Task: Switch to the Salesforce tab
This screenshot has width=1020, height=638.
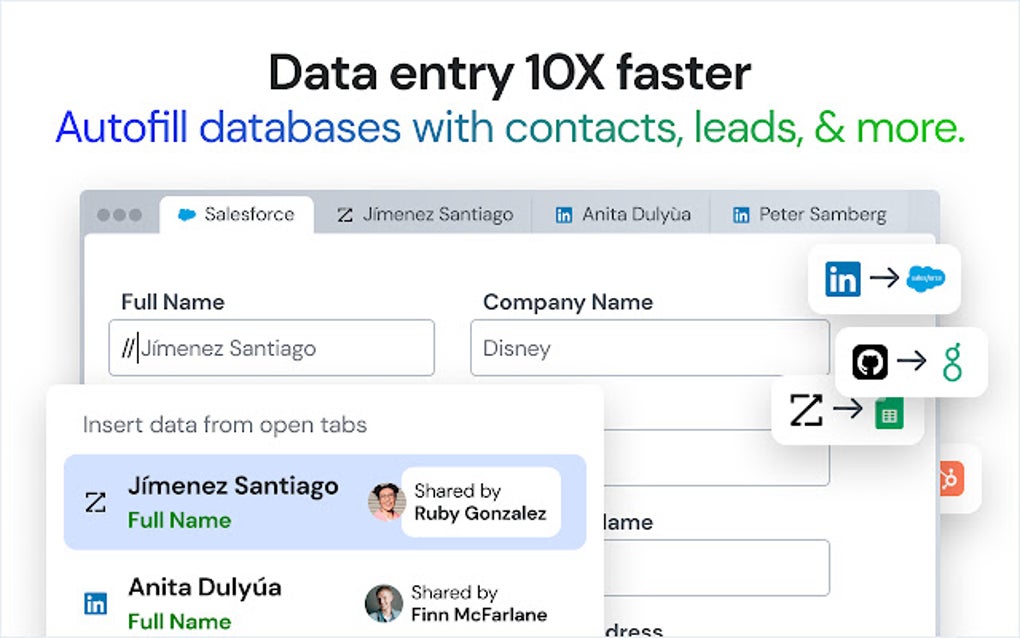Action: point(237,215)
